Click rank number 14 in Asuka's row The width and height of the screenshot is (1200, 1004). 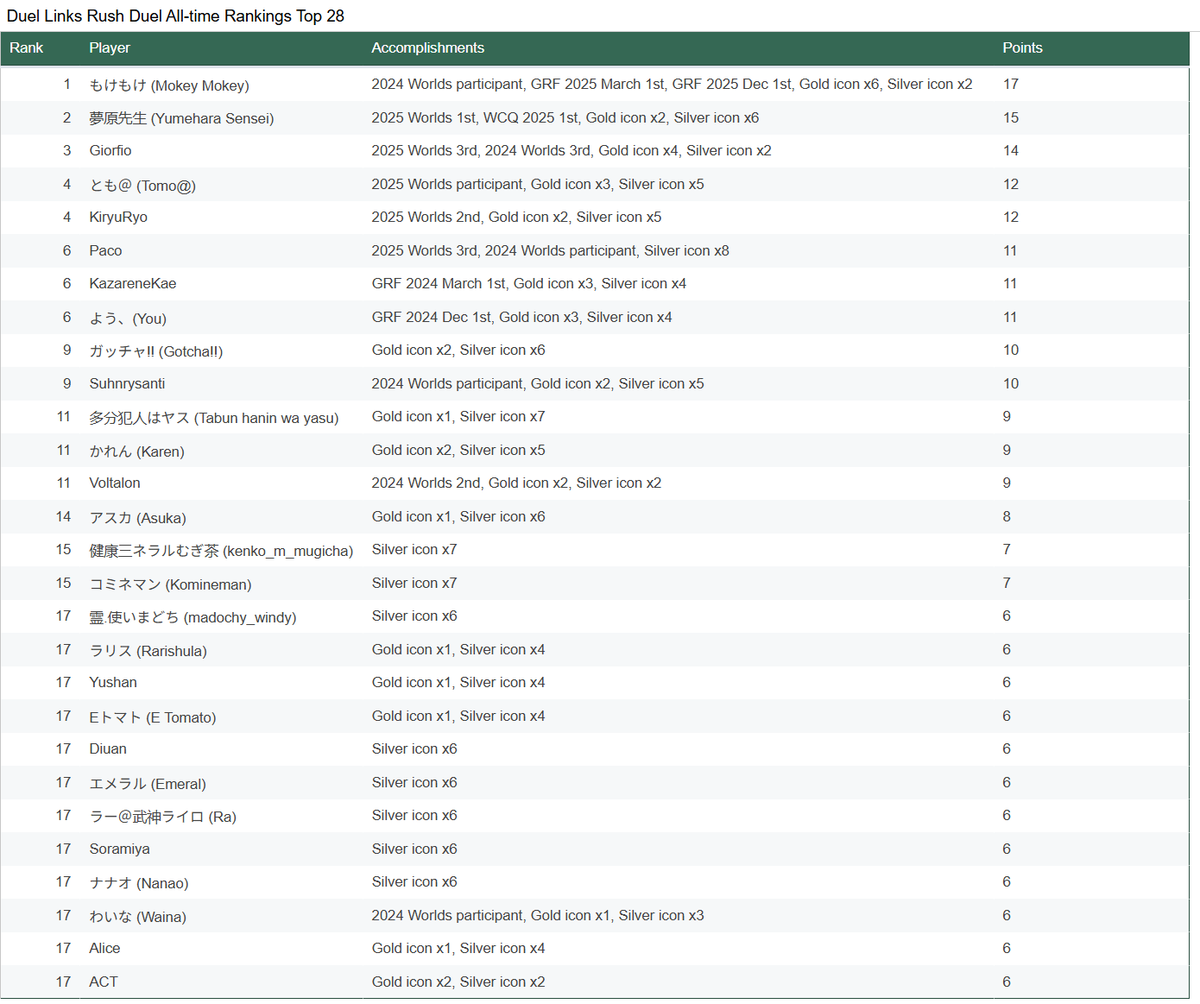64,517
